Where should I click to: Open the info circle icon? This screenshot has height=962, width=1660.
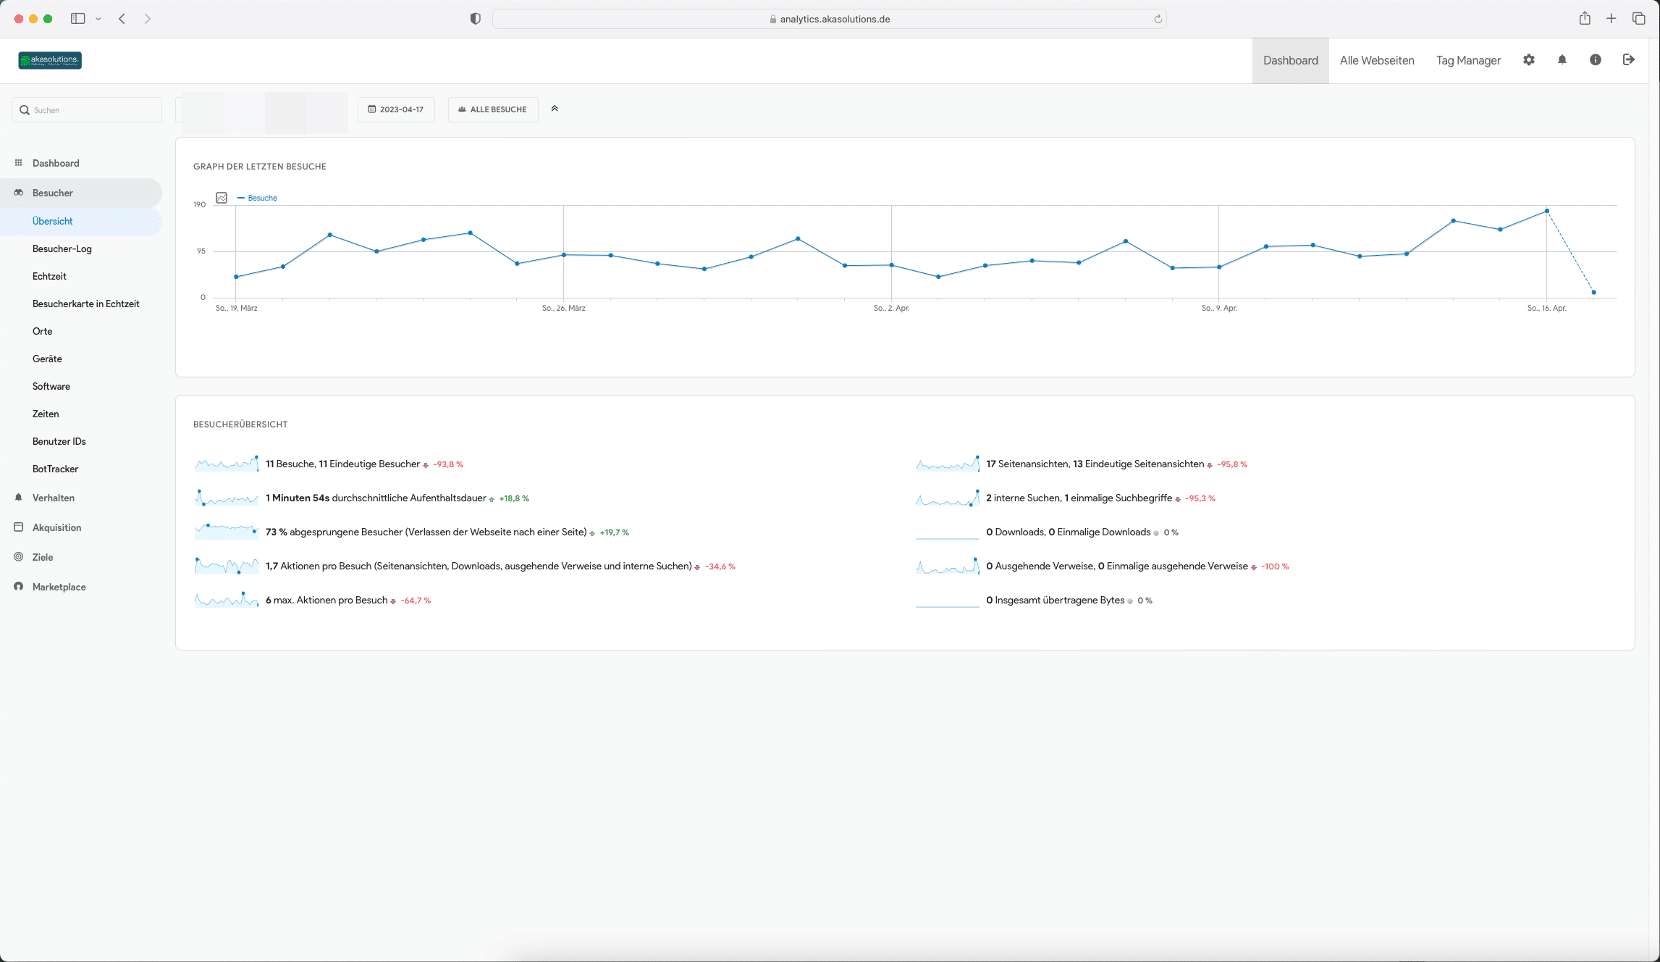click(1595, 60)
